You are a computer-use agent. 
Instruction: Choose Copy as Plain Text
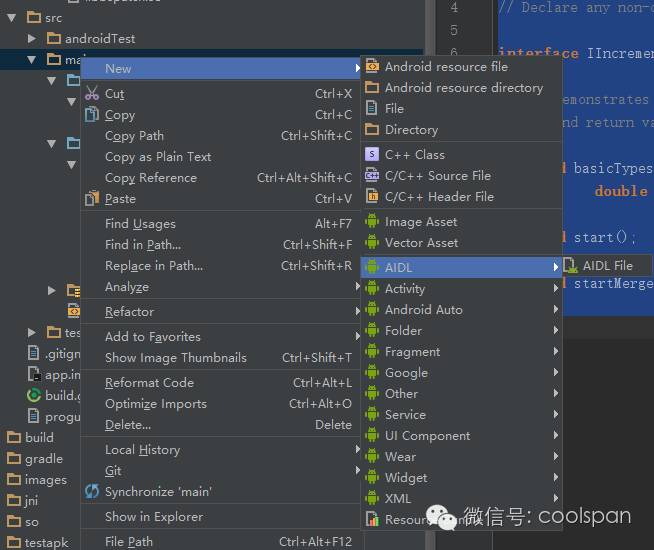(x=221, y=156)
